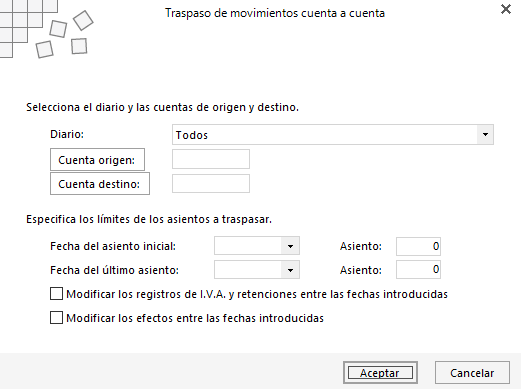The height and width of the screenshot is (389, 521).
Task: Dismiss the dialog with Cancelar
Action: tap(472, 373)
